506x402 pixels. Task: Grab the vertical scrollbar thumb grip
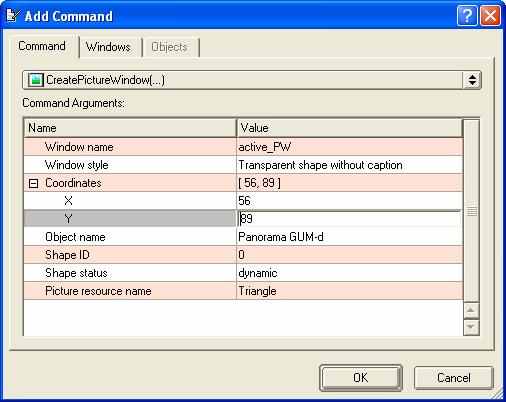click(471, 211)
